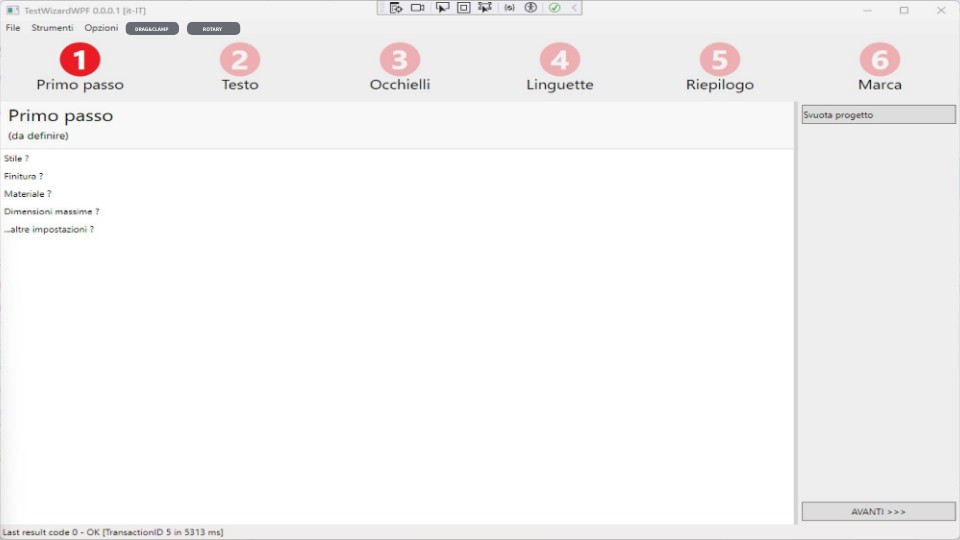Toggle the display layout adorners icon
This screenshot has width=960, height=540.
(x=464, y=8)
